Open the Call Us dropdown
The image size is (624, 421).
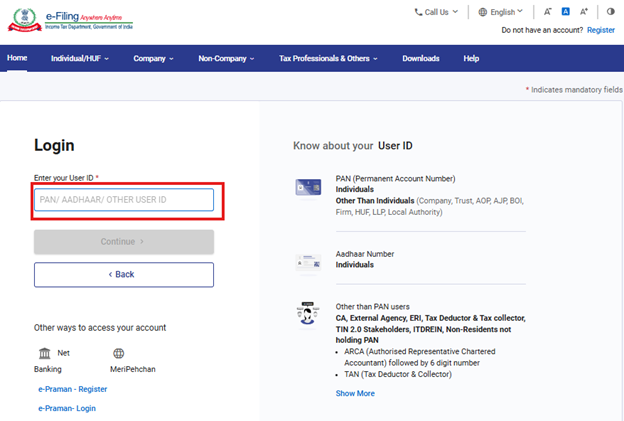pos(436,12)
